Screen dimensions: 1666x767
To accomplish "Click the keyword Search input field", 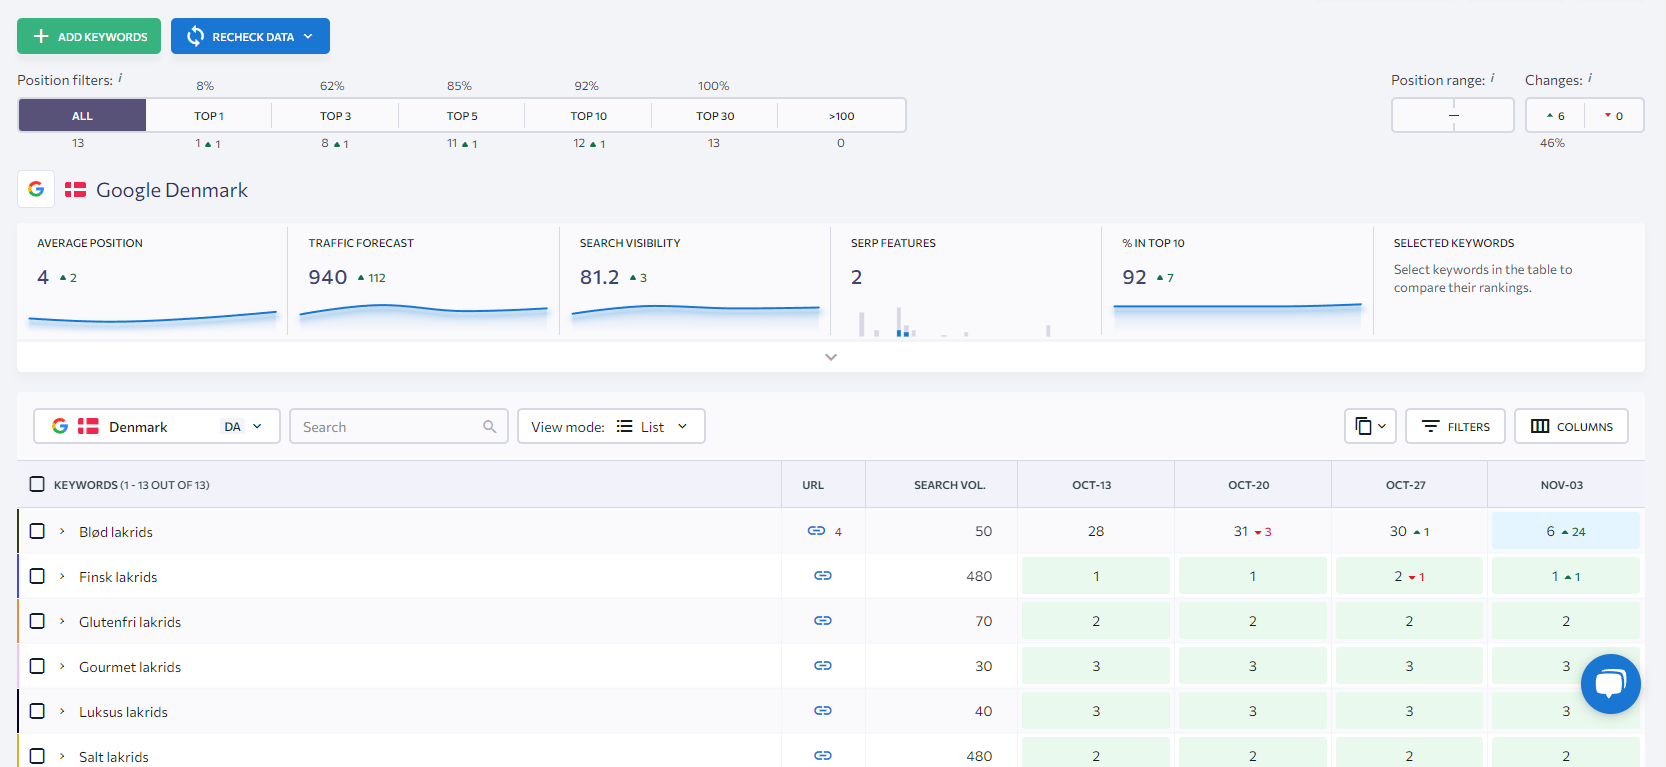I will [x=399, y=426].
